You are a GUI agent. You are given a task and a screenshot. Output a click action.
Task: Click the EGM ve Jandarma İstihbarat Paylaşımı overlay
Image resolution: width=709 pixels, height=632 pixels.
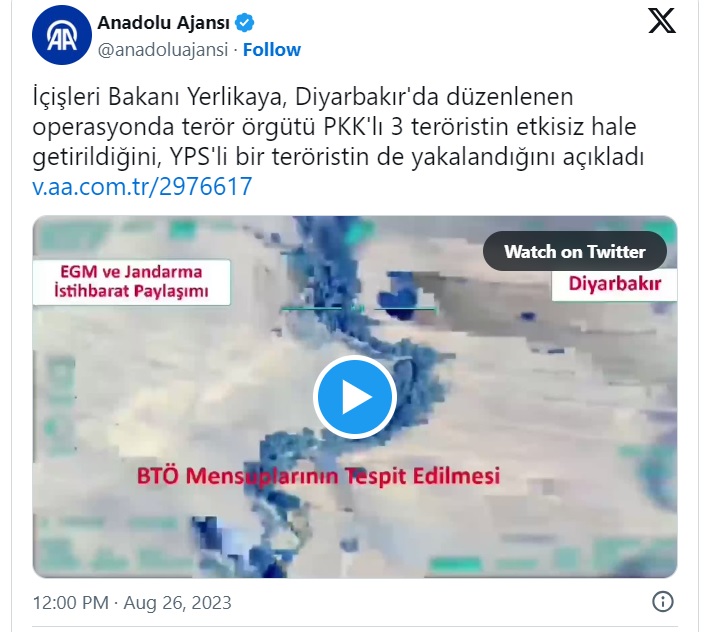click(x=131, y=282)
